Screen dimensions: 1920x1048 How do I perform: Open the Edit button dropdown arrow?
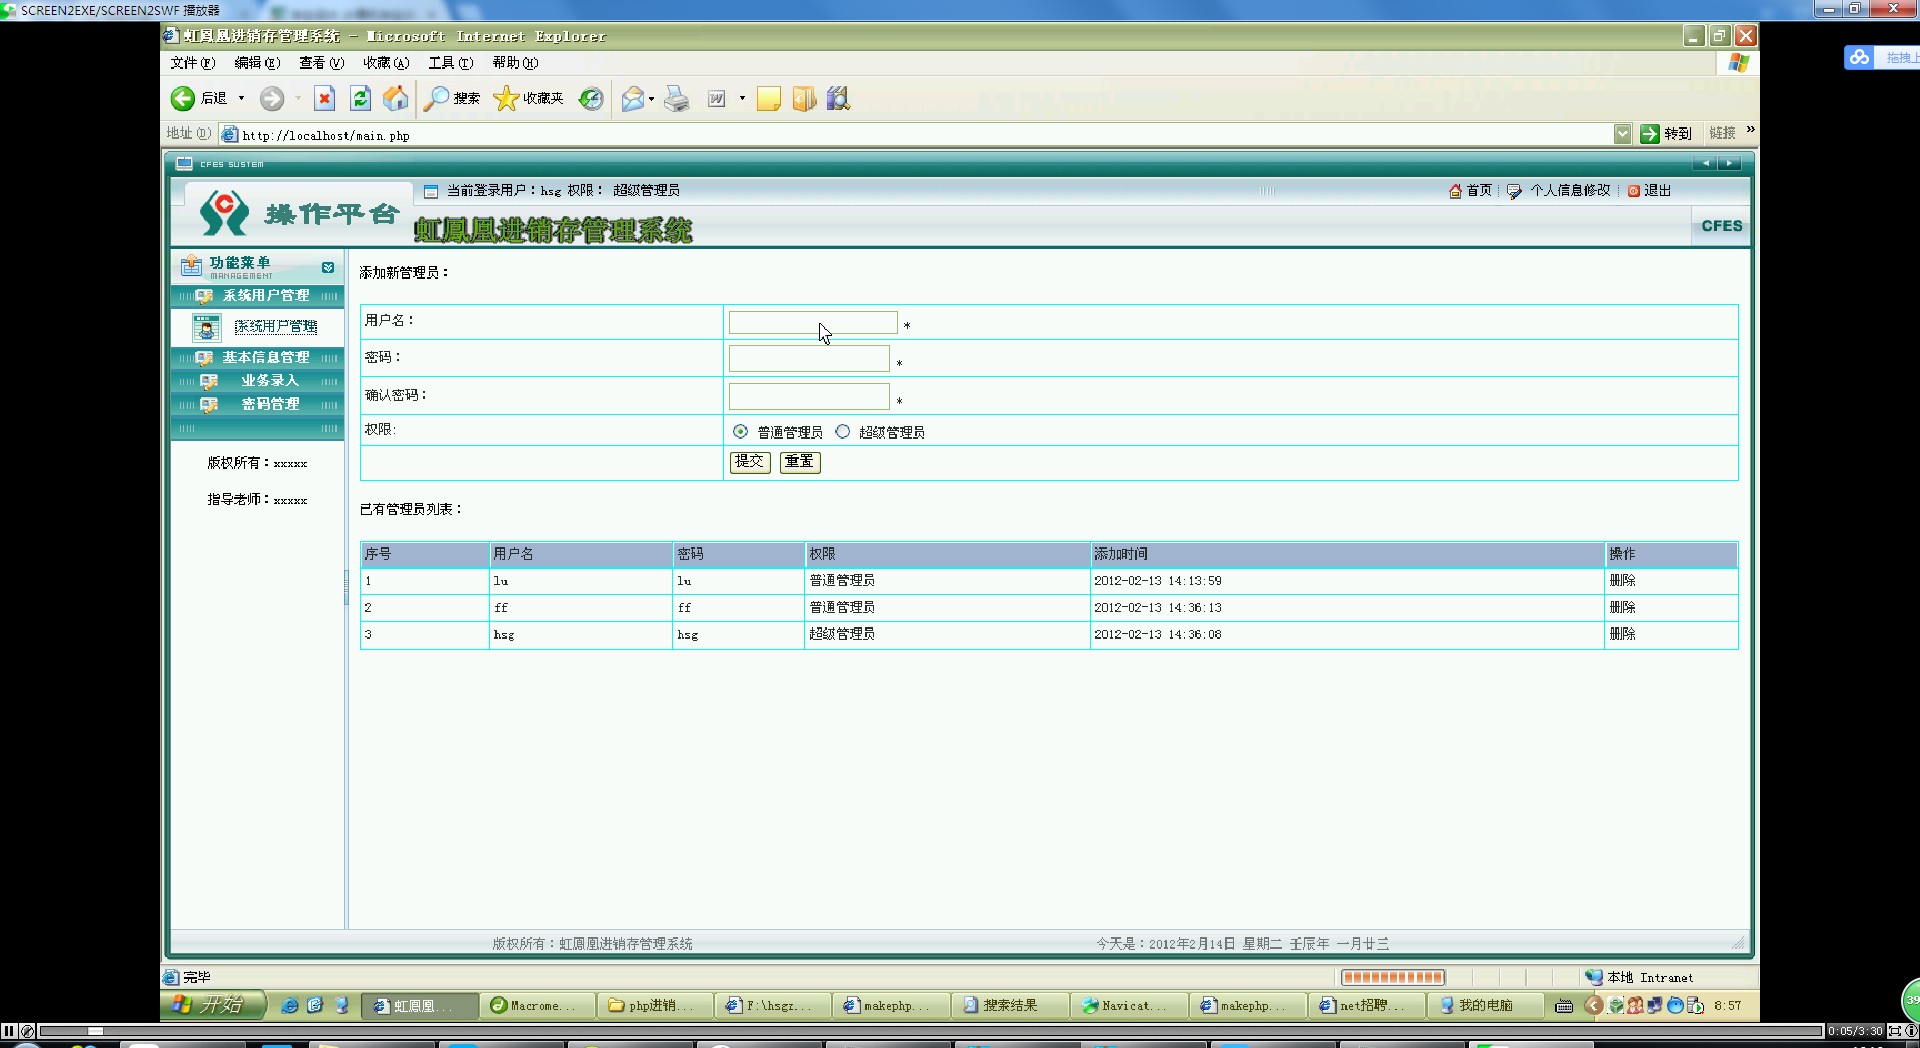click(742, 98)
